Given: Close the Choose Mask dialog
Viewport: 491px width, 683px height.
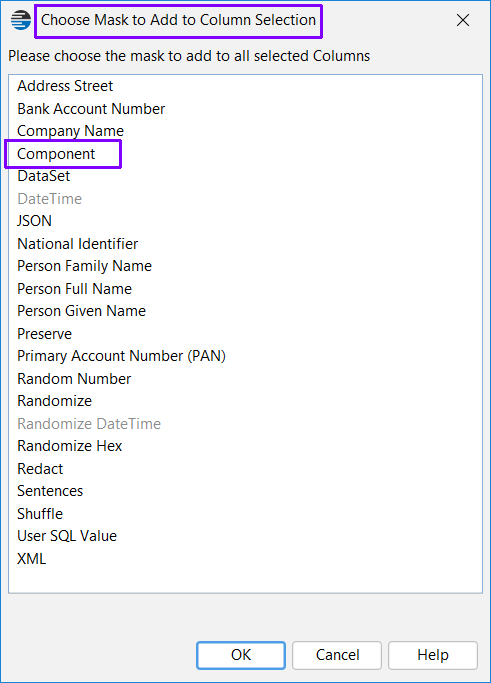Looking at the screenshot, I should point(463,20).
